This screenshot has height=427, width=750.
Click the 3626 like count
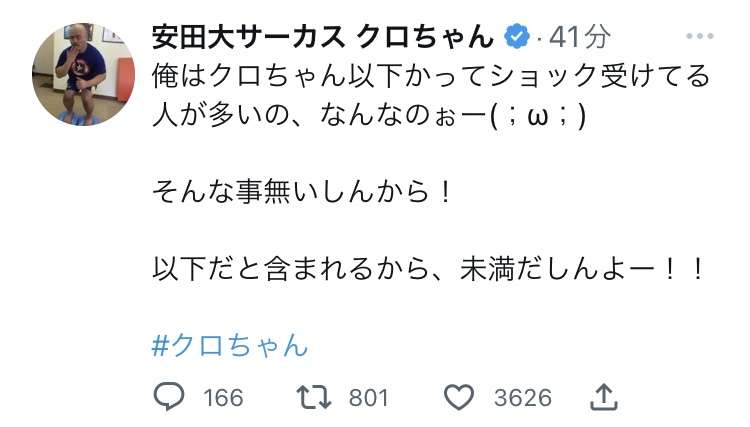(522, 398)
